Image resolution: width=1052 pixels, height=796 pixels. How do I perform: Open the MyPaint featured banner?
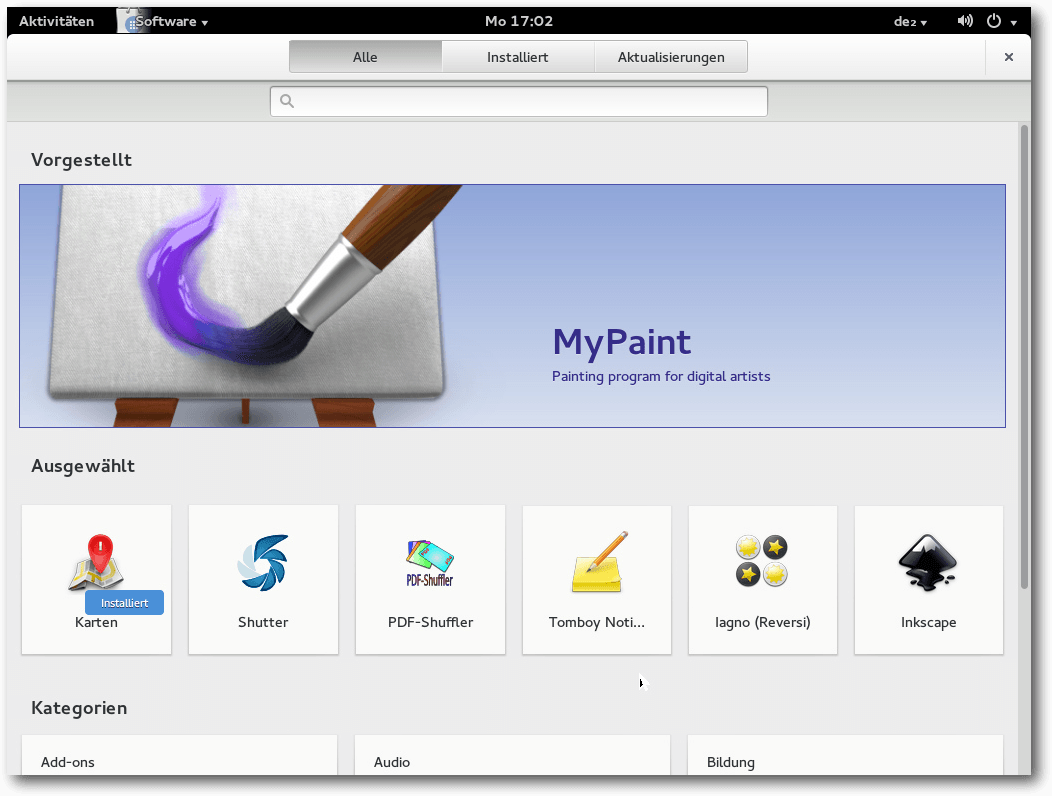pyautogui.click(x=513, y=306)
